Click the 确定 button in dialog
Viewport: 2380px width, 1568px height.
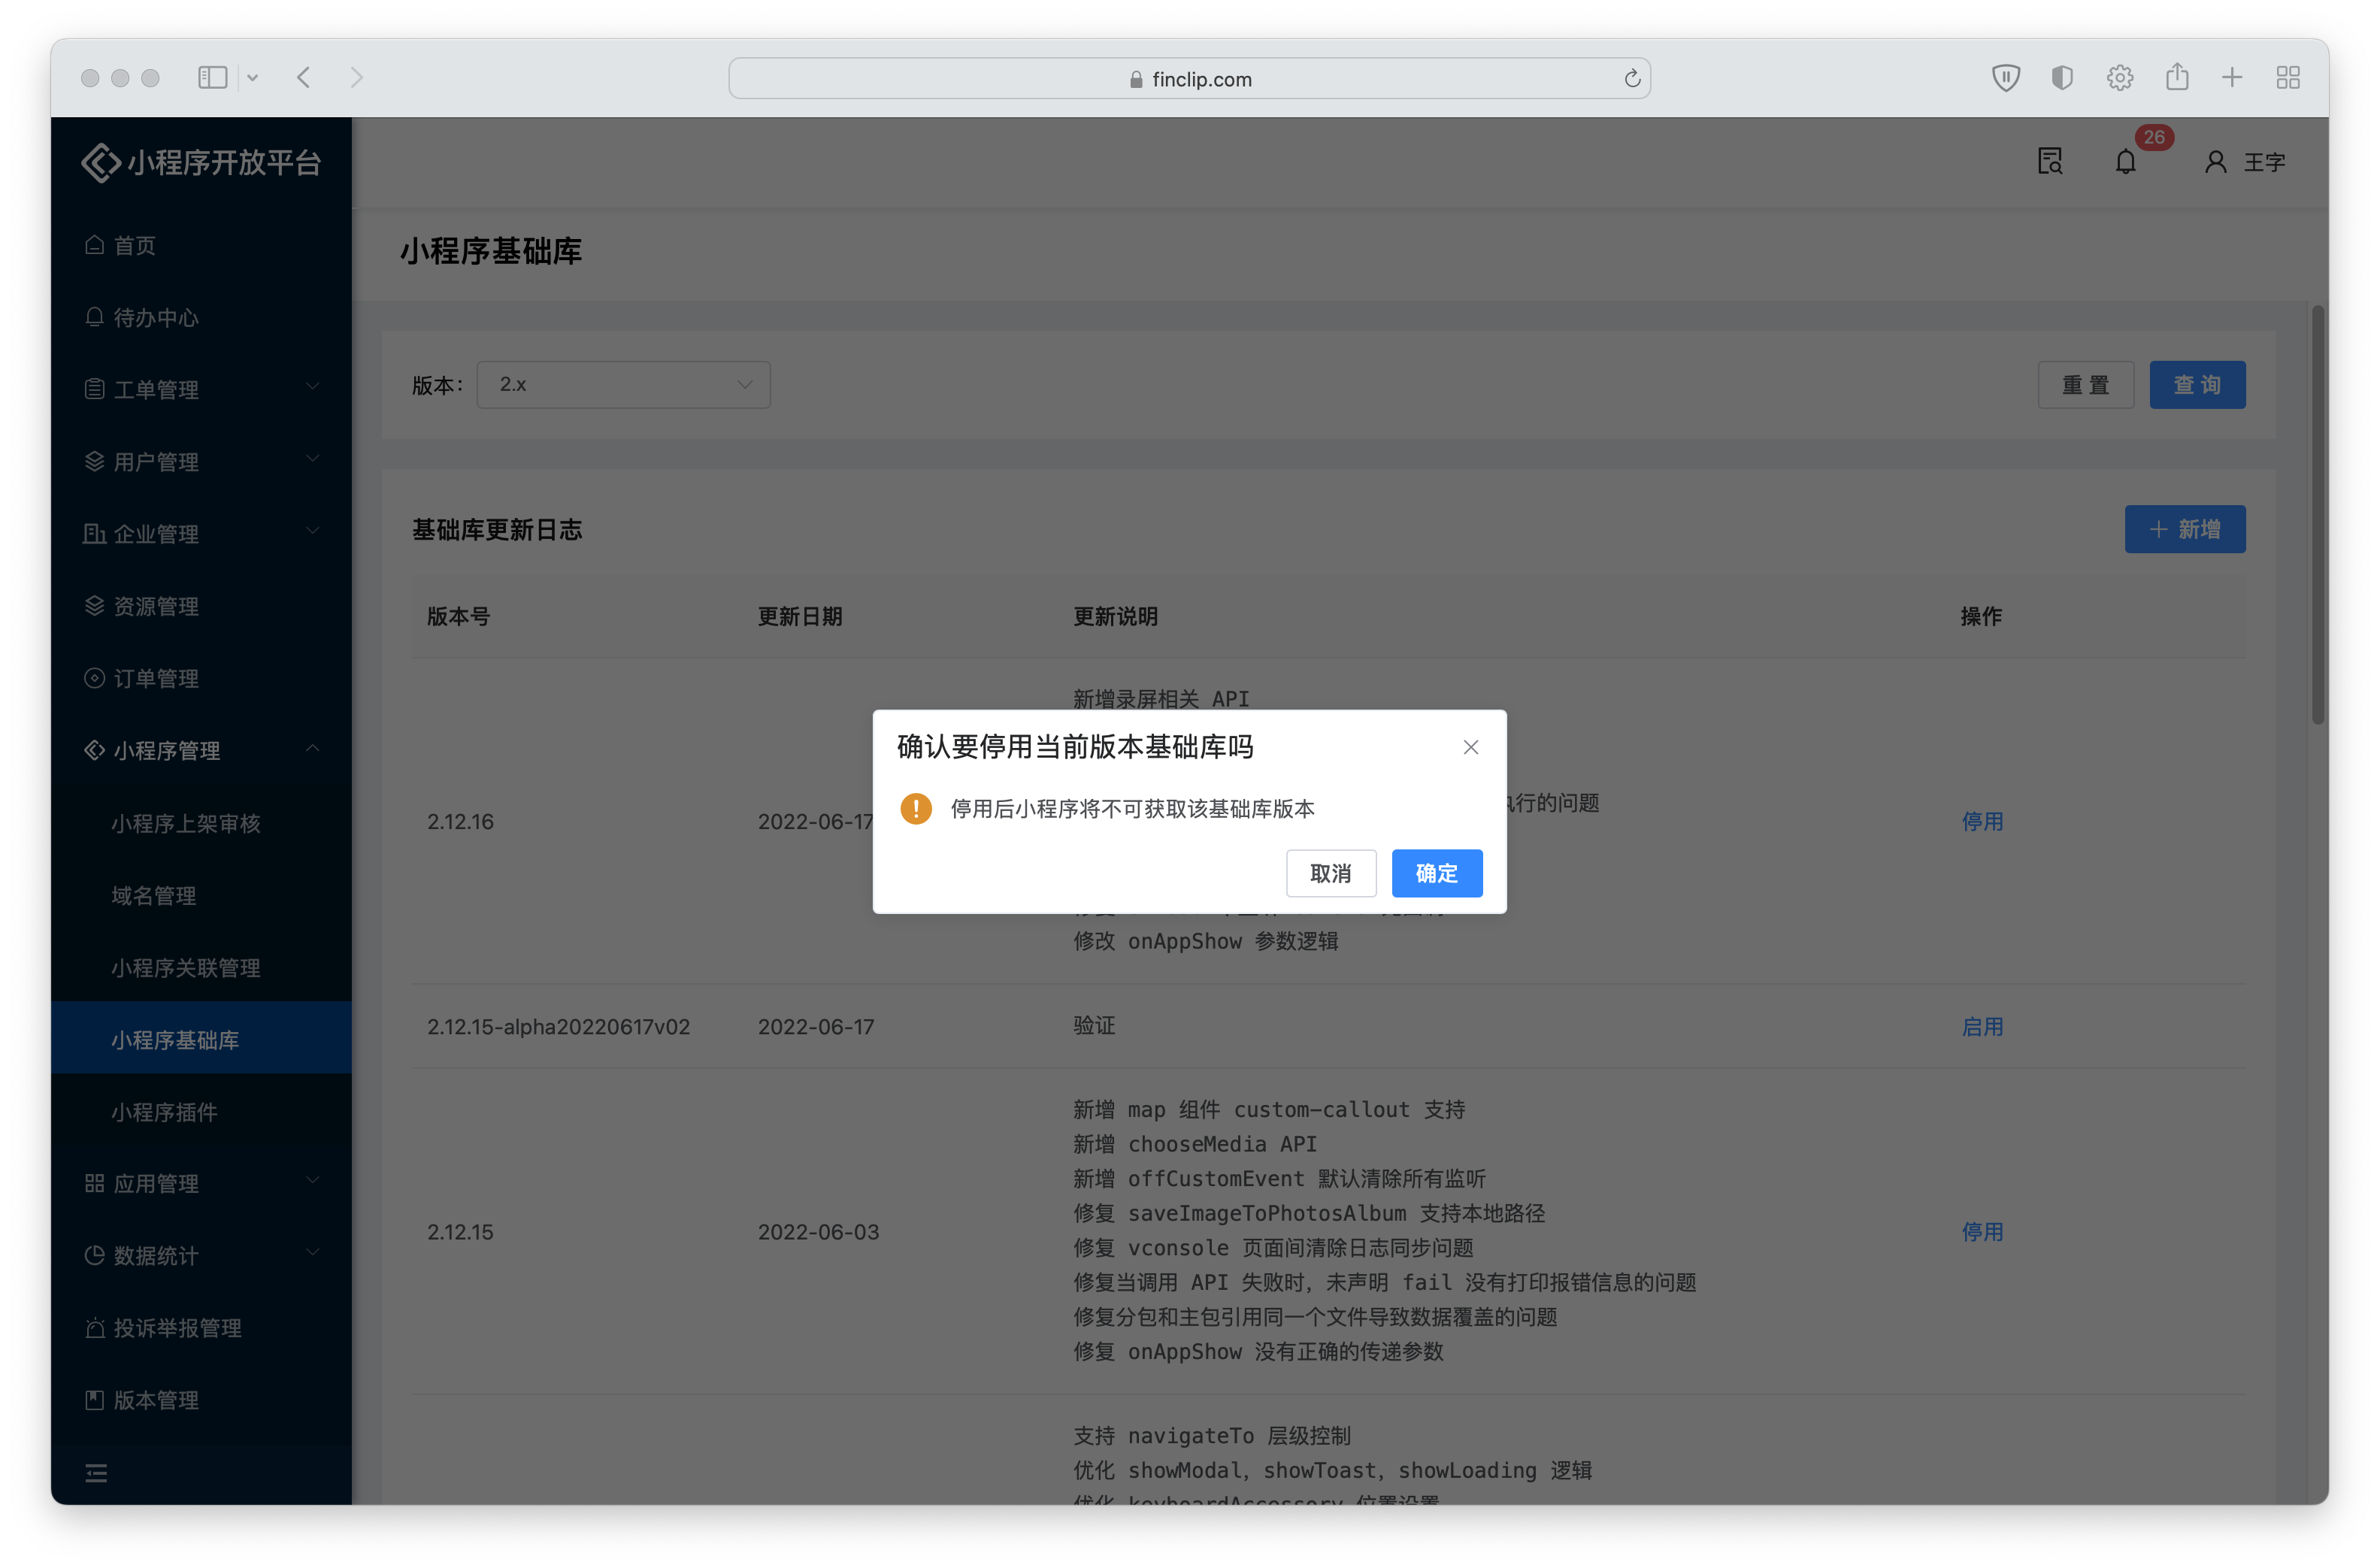coord(1436,873)
